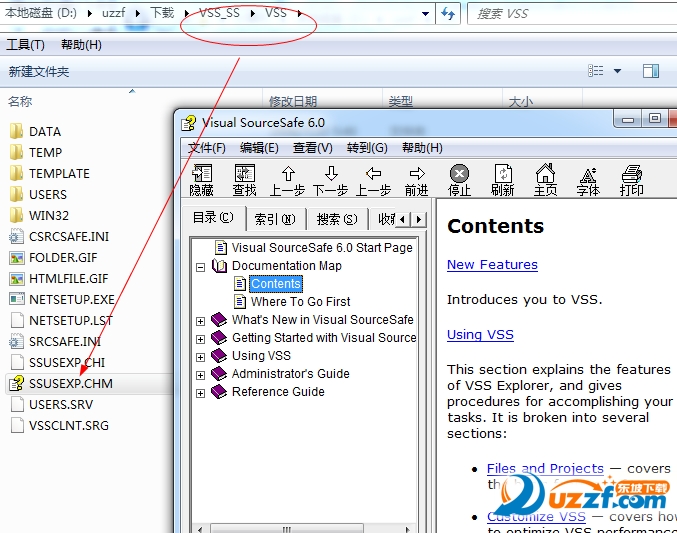Click the Forward (前进) icon
The image size is (677, 533).
click(417, 180)
